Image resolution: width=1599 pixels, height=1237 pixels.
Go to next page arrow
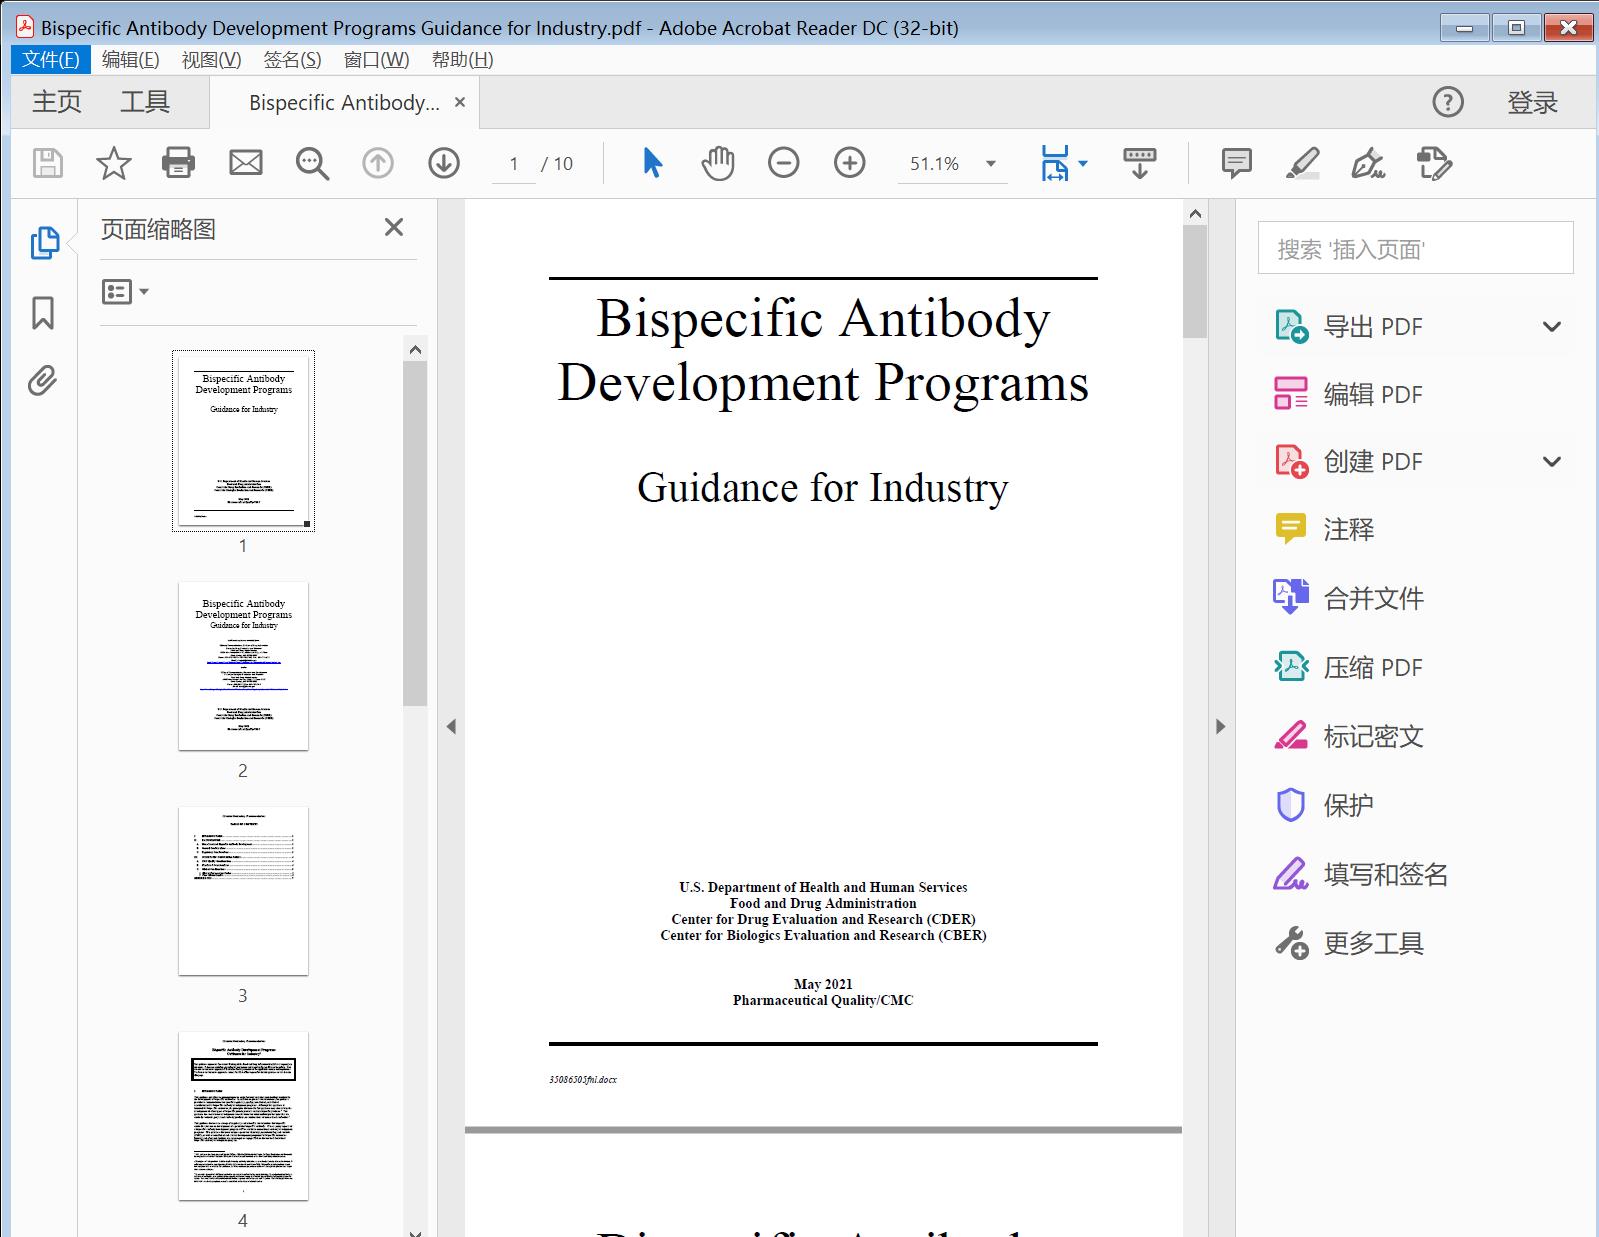coord(444,163)
